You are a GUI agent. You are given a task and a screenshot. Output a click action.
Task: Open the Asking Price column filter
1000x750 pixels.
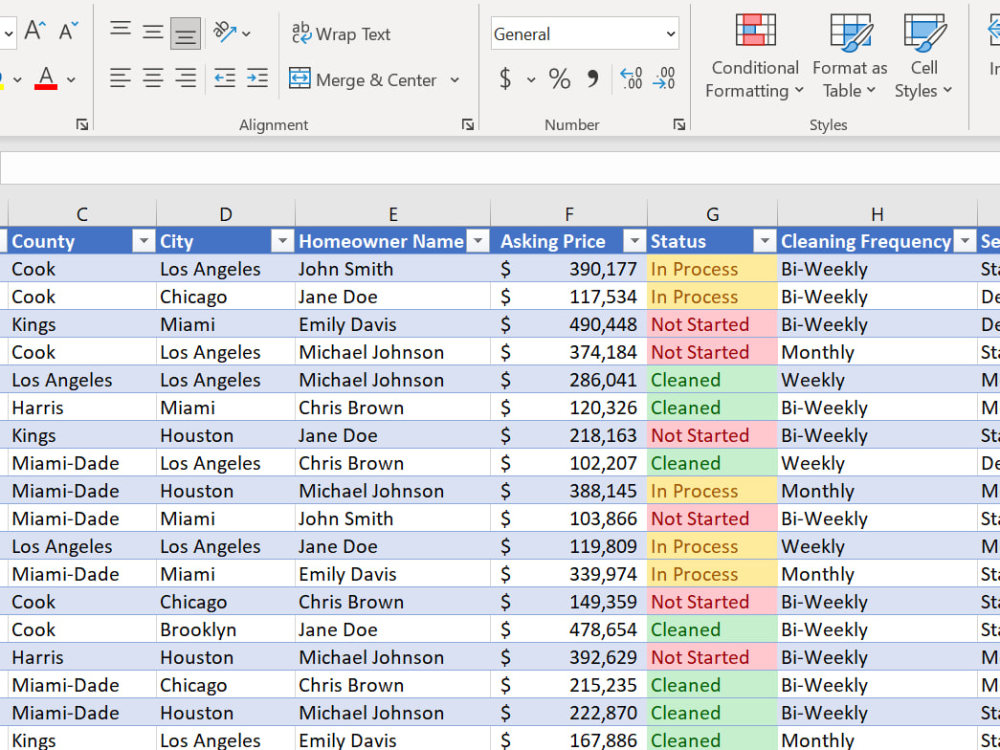click(x=635, y=241)
